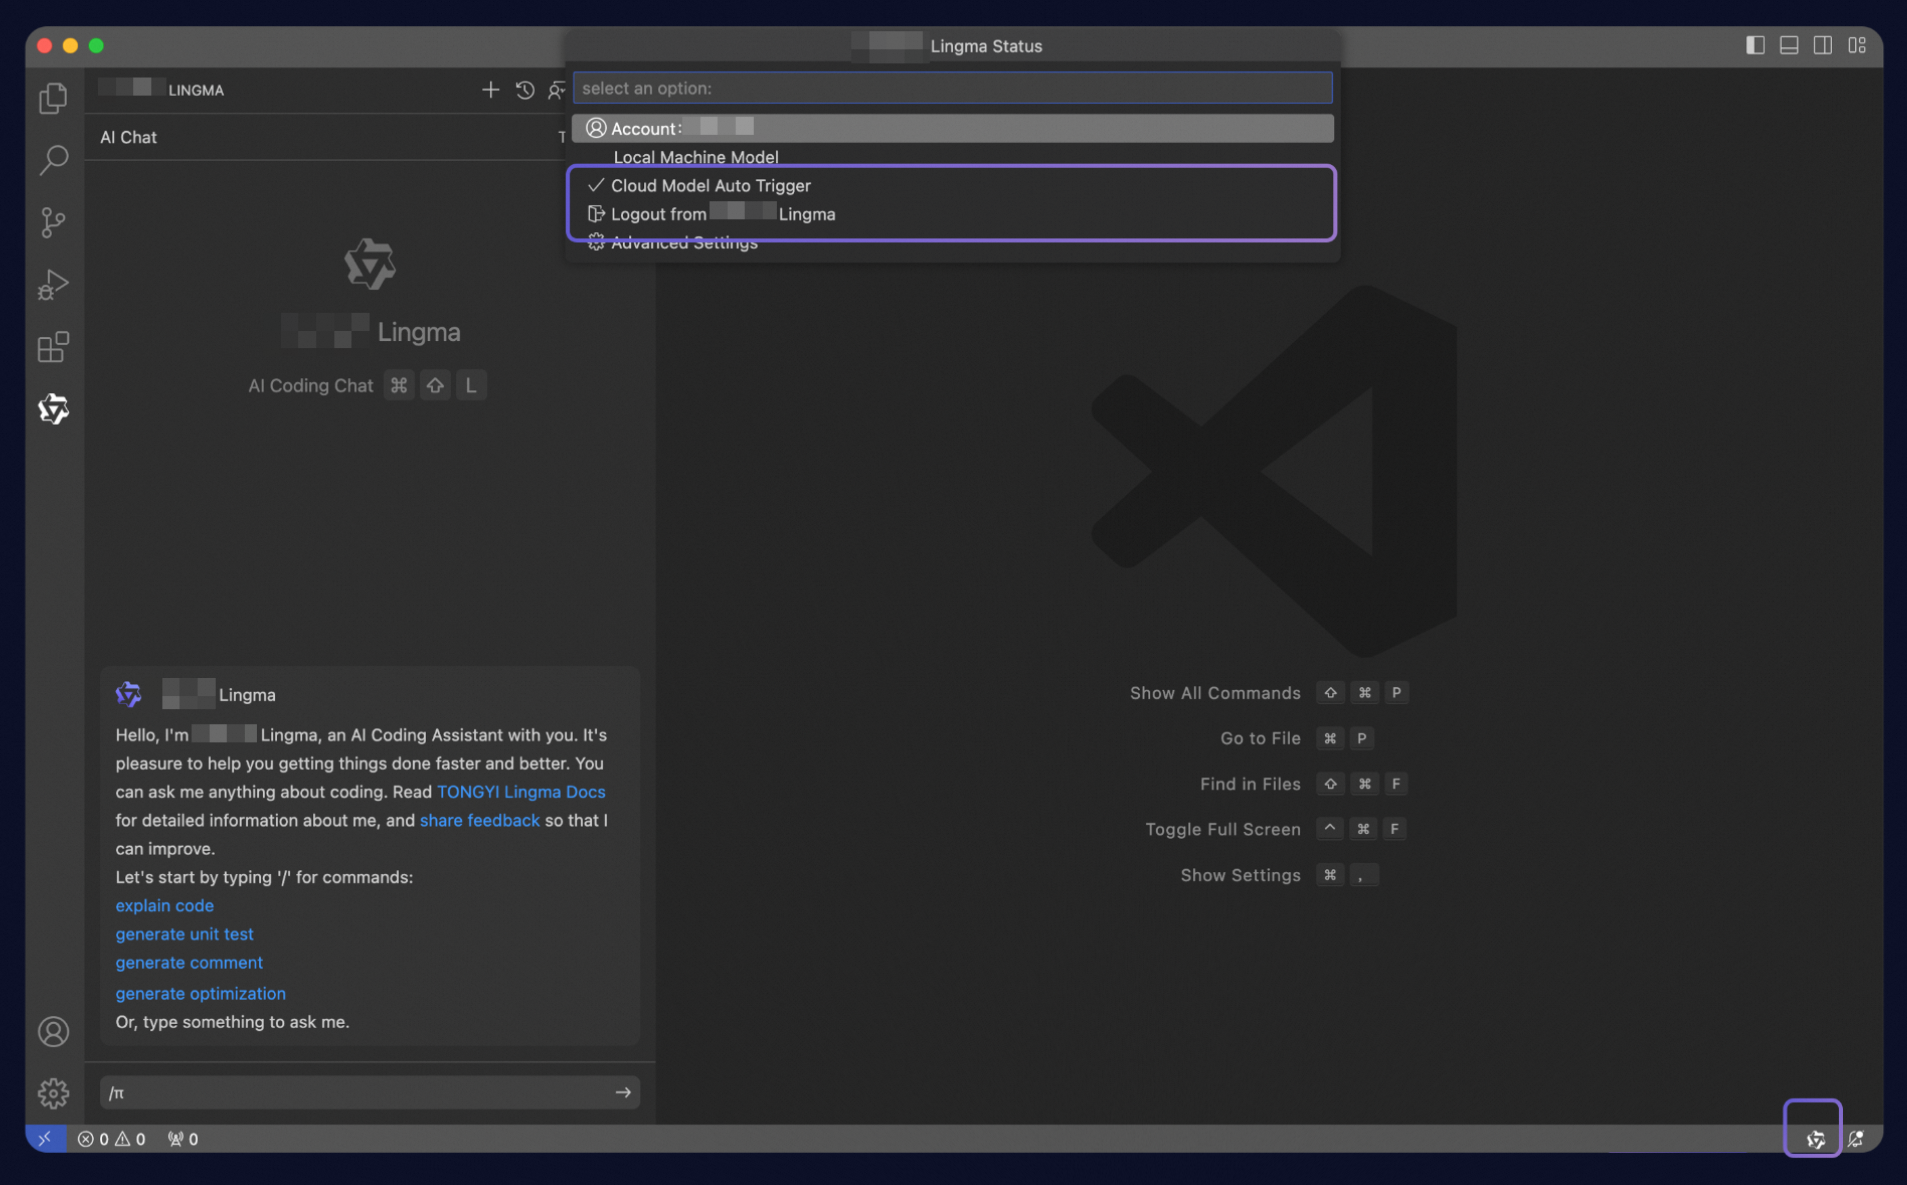The image size is (1907, 1185).
Task: Toggle the bottom panel layout button
Action: click(1789, 46)
